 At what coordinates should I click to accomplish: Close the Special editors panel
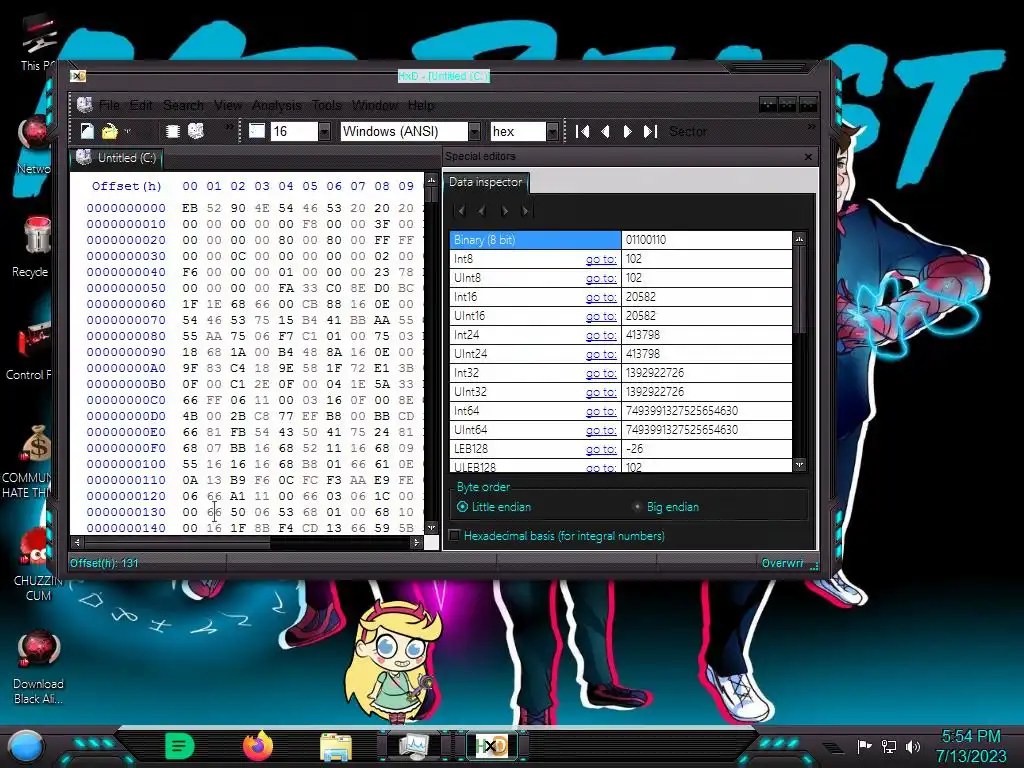(x=808, y=157)
